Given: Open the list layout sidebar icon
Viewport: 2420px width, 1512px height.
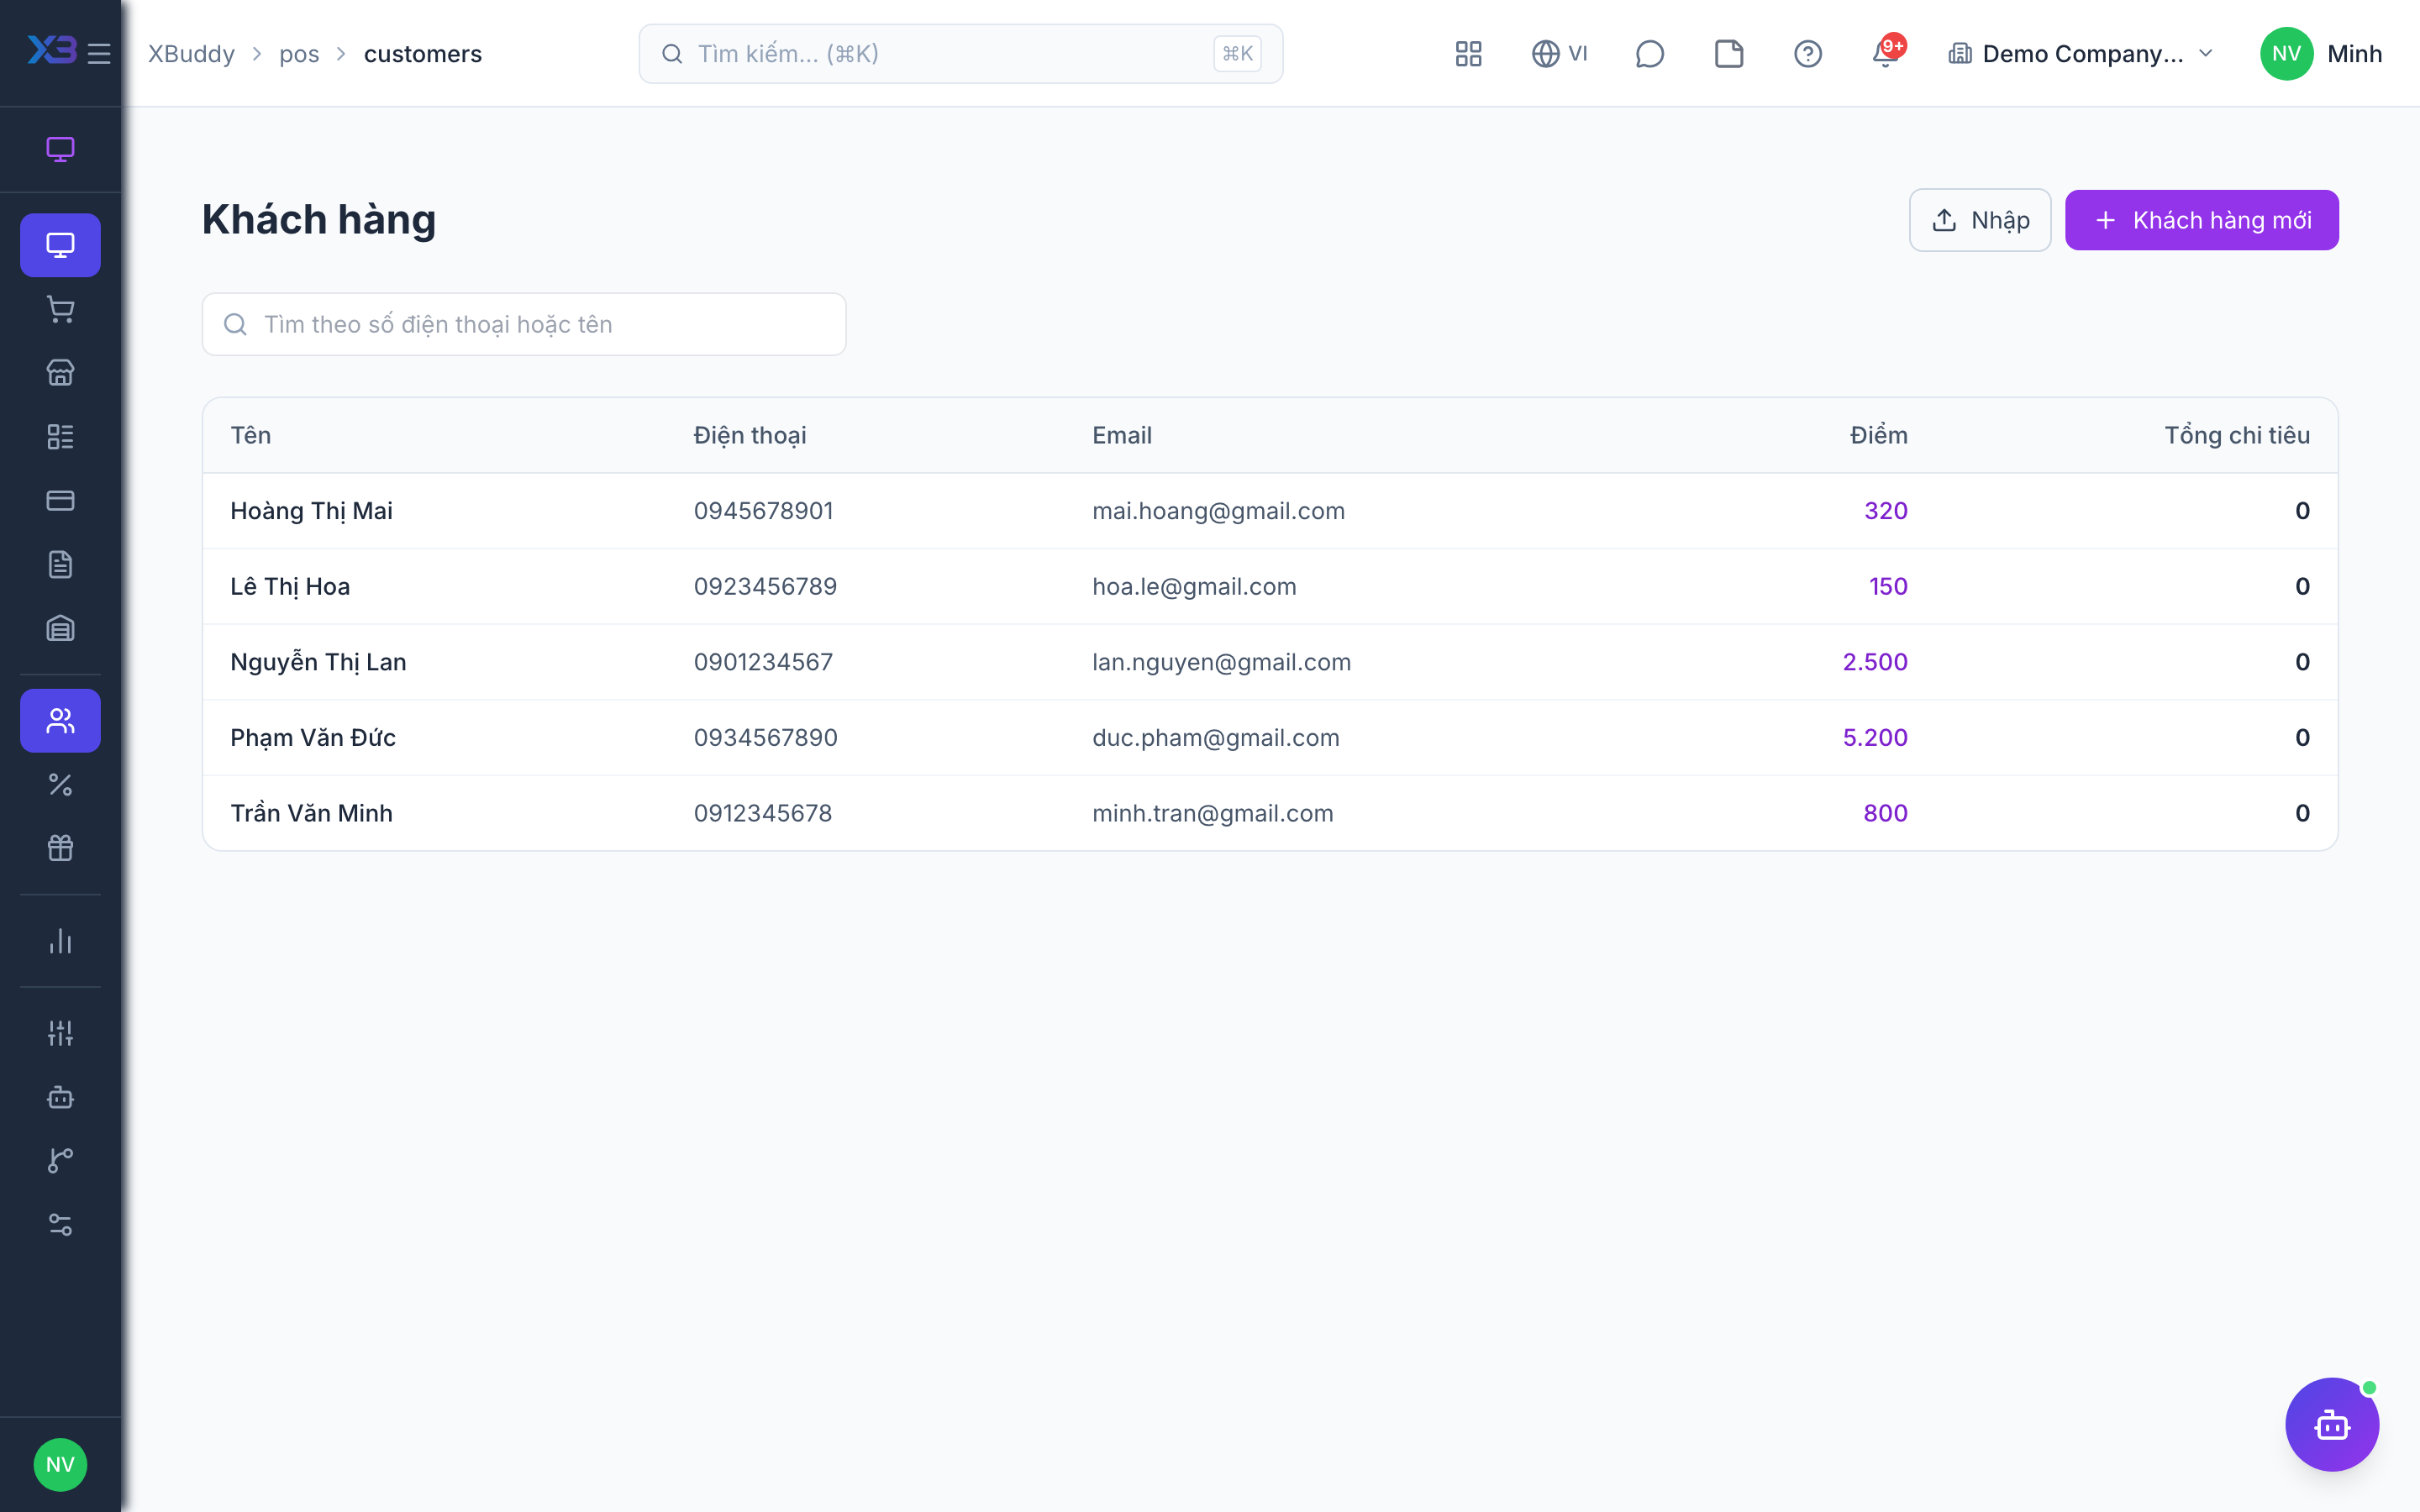Looking at the screenshot, I should [60, 437].
